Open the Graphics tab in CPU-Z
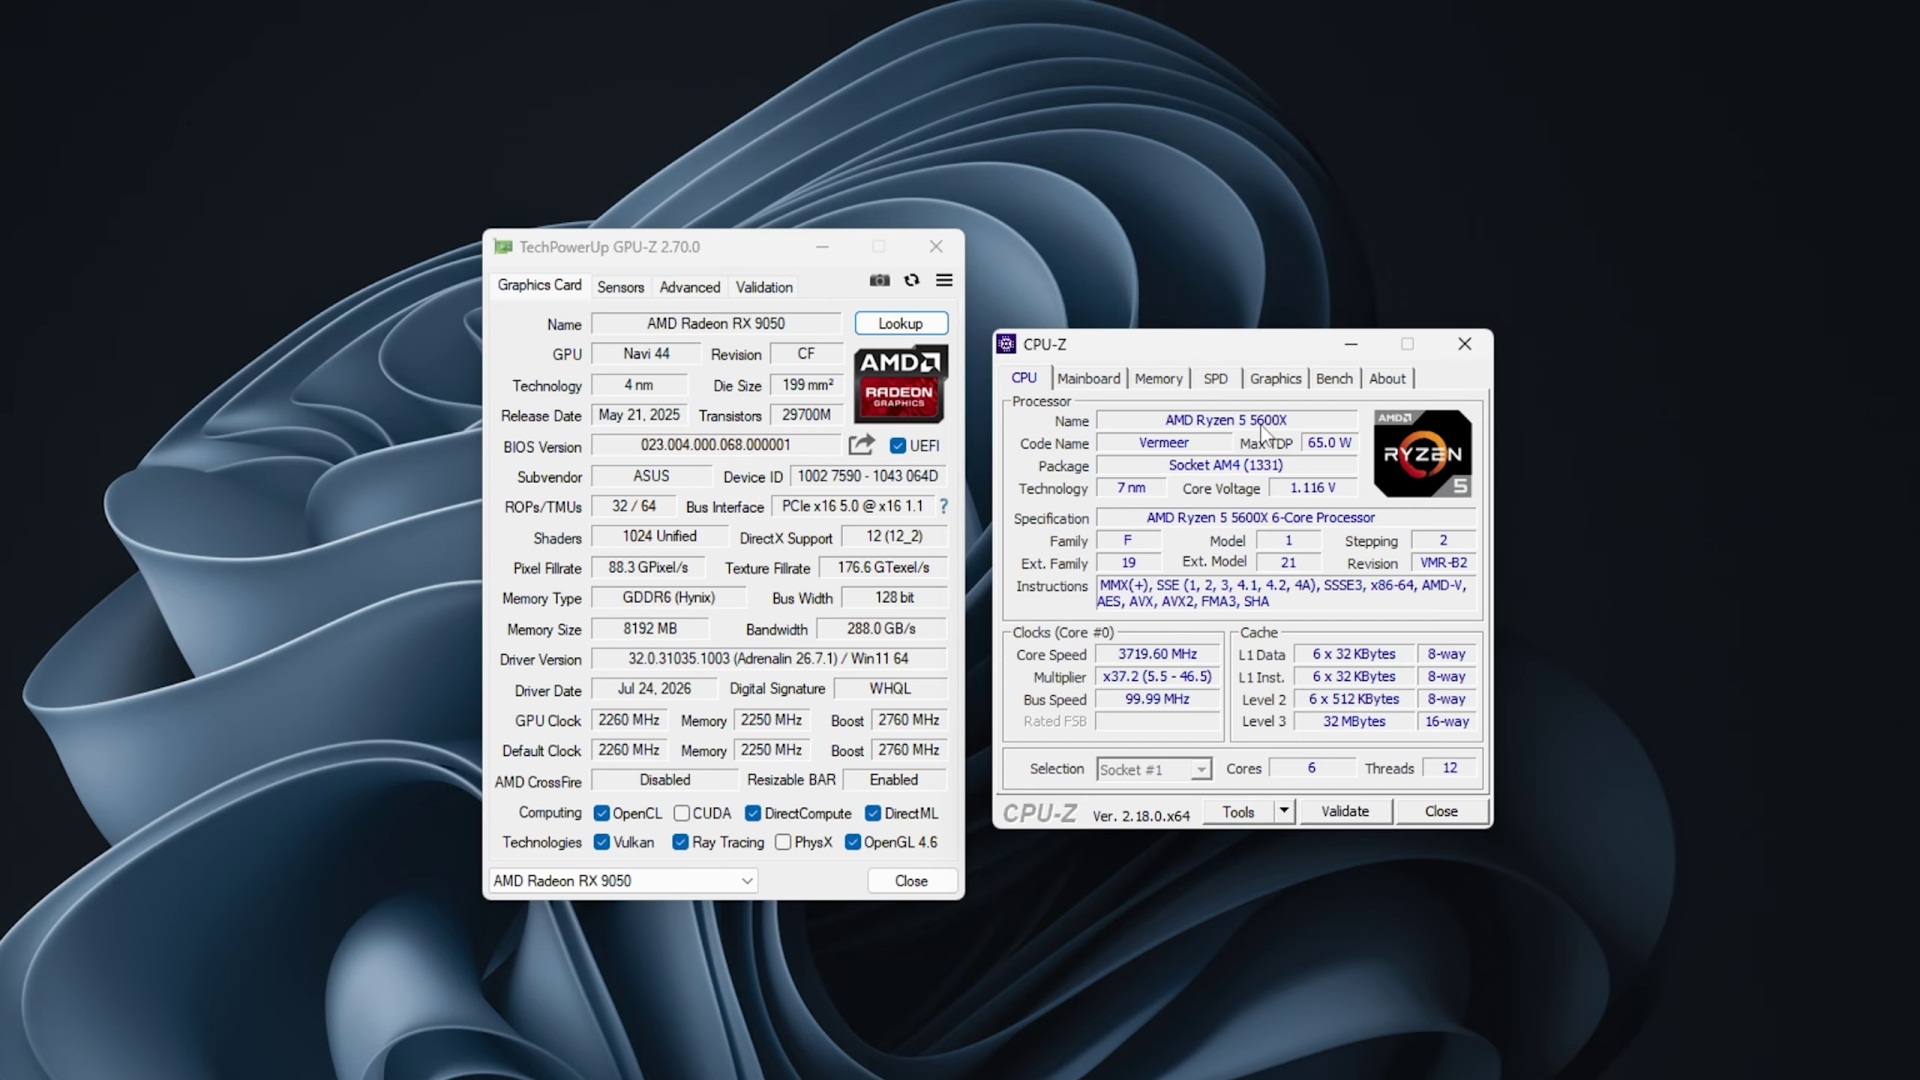 (x=1276, y=379)
